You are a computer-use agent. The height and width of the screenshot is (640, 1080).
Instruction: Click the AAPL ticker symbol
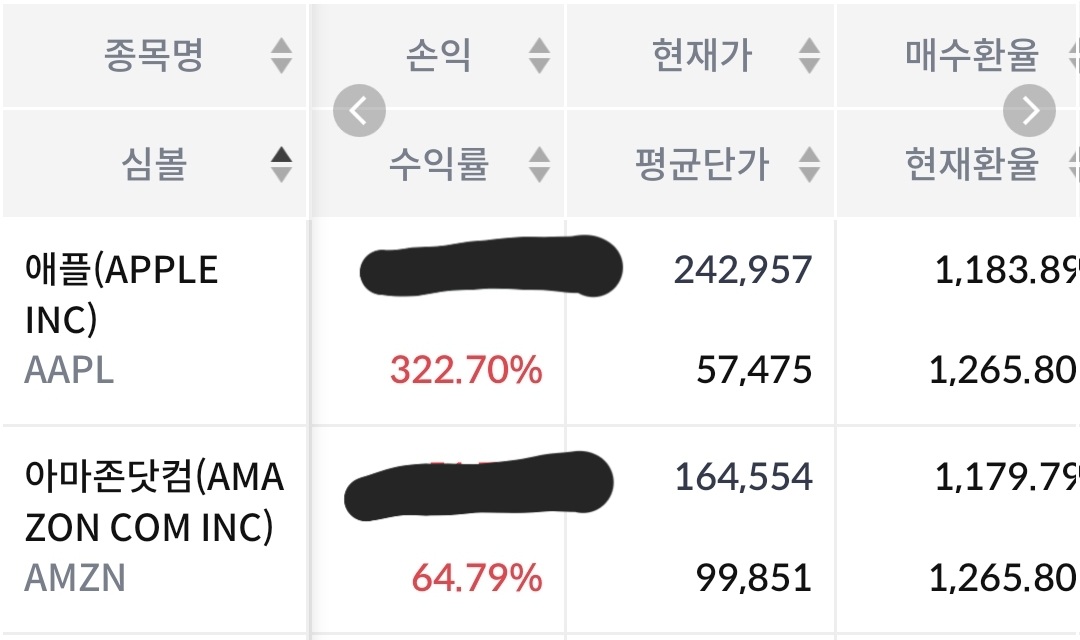(69, 370)
